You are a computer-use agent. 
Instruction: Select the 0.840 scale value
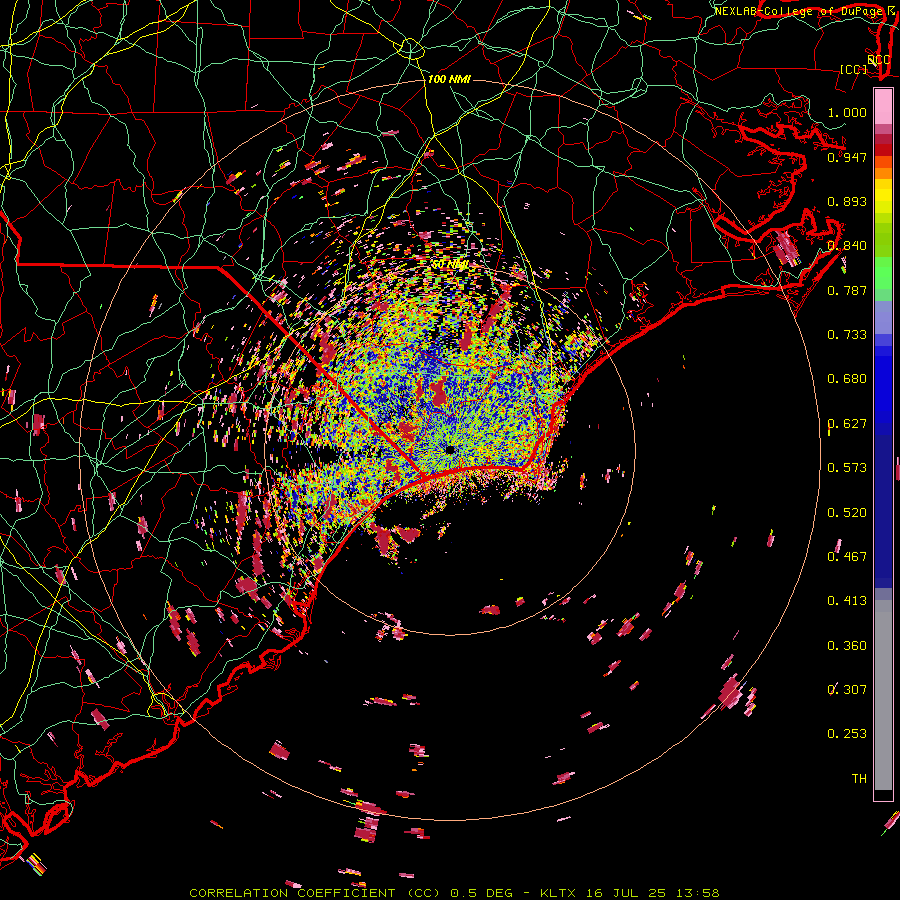tap(847, 245)
